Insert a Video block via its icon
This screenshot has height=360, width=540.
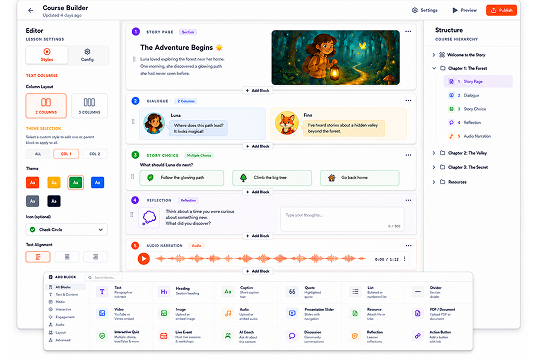click(x=102, y=313)
